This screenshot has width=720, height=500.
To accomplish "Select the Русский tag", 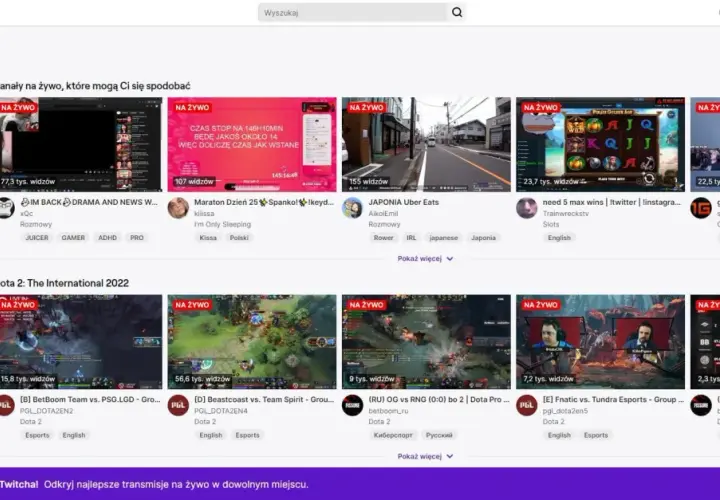I will (439, 435).
